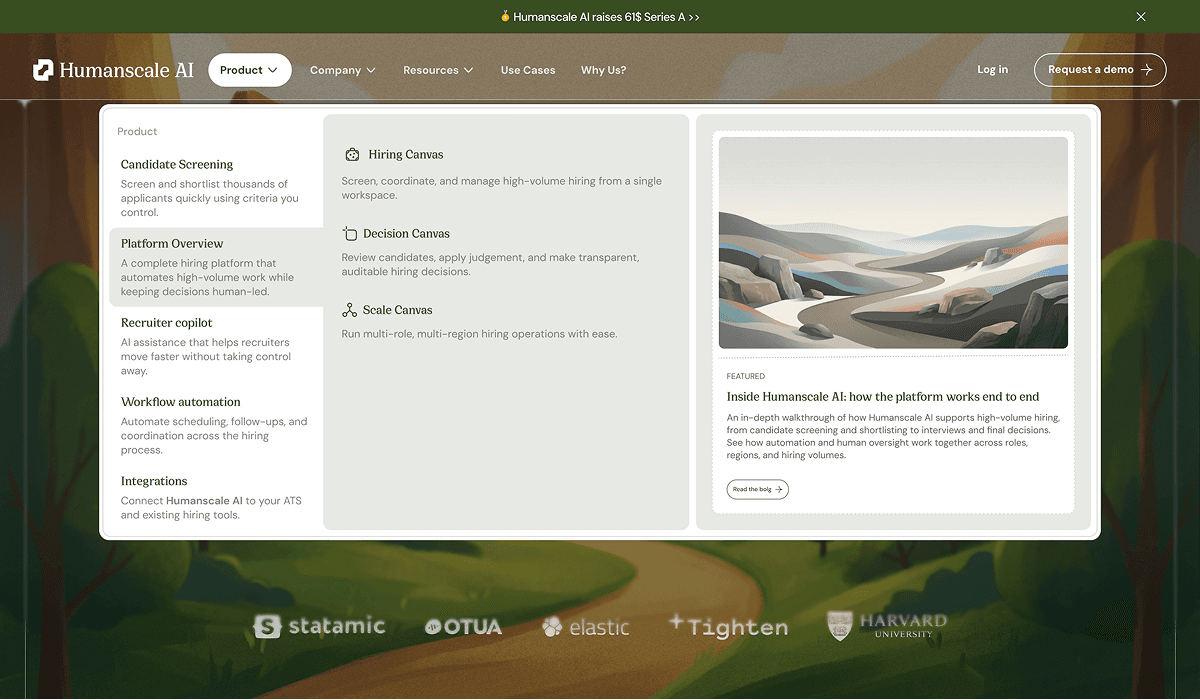Click the featured landscape thumbnail image
This screenshot has width=1200, height=700.
[x=893, y=243]
